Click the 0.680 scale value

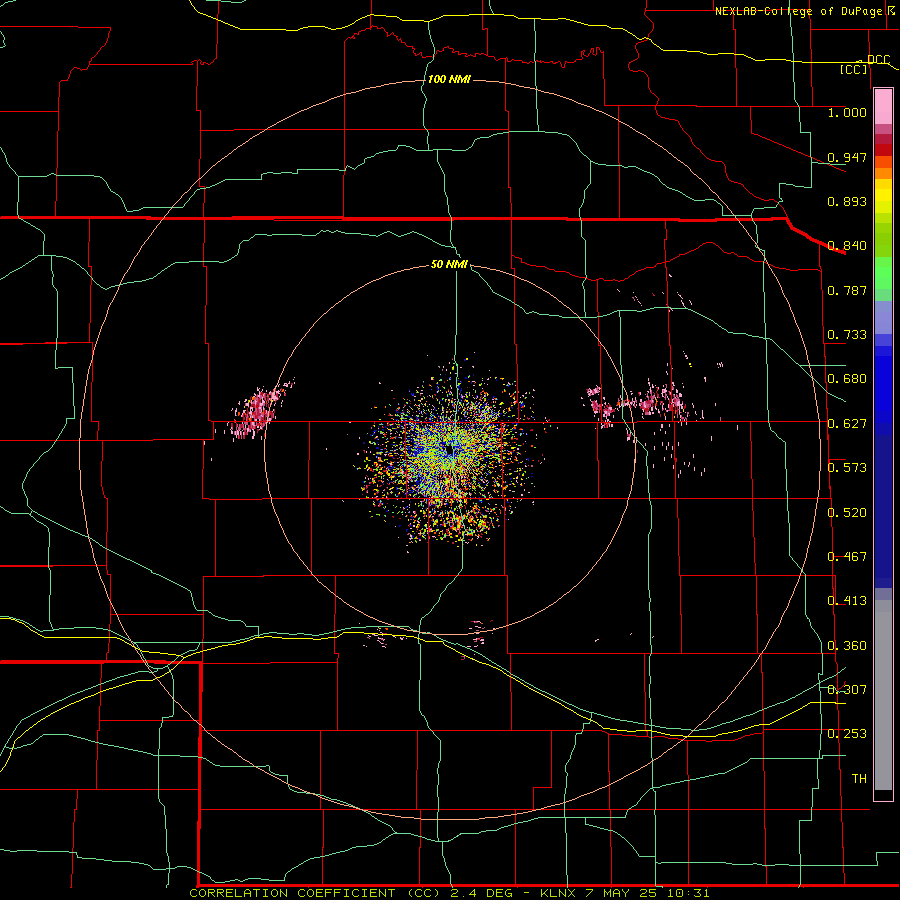(847, 379)
